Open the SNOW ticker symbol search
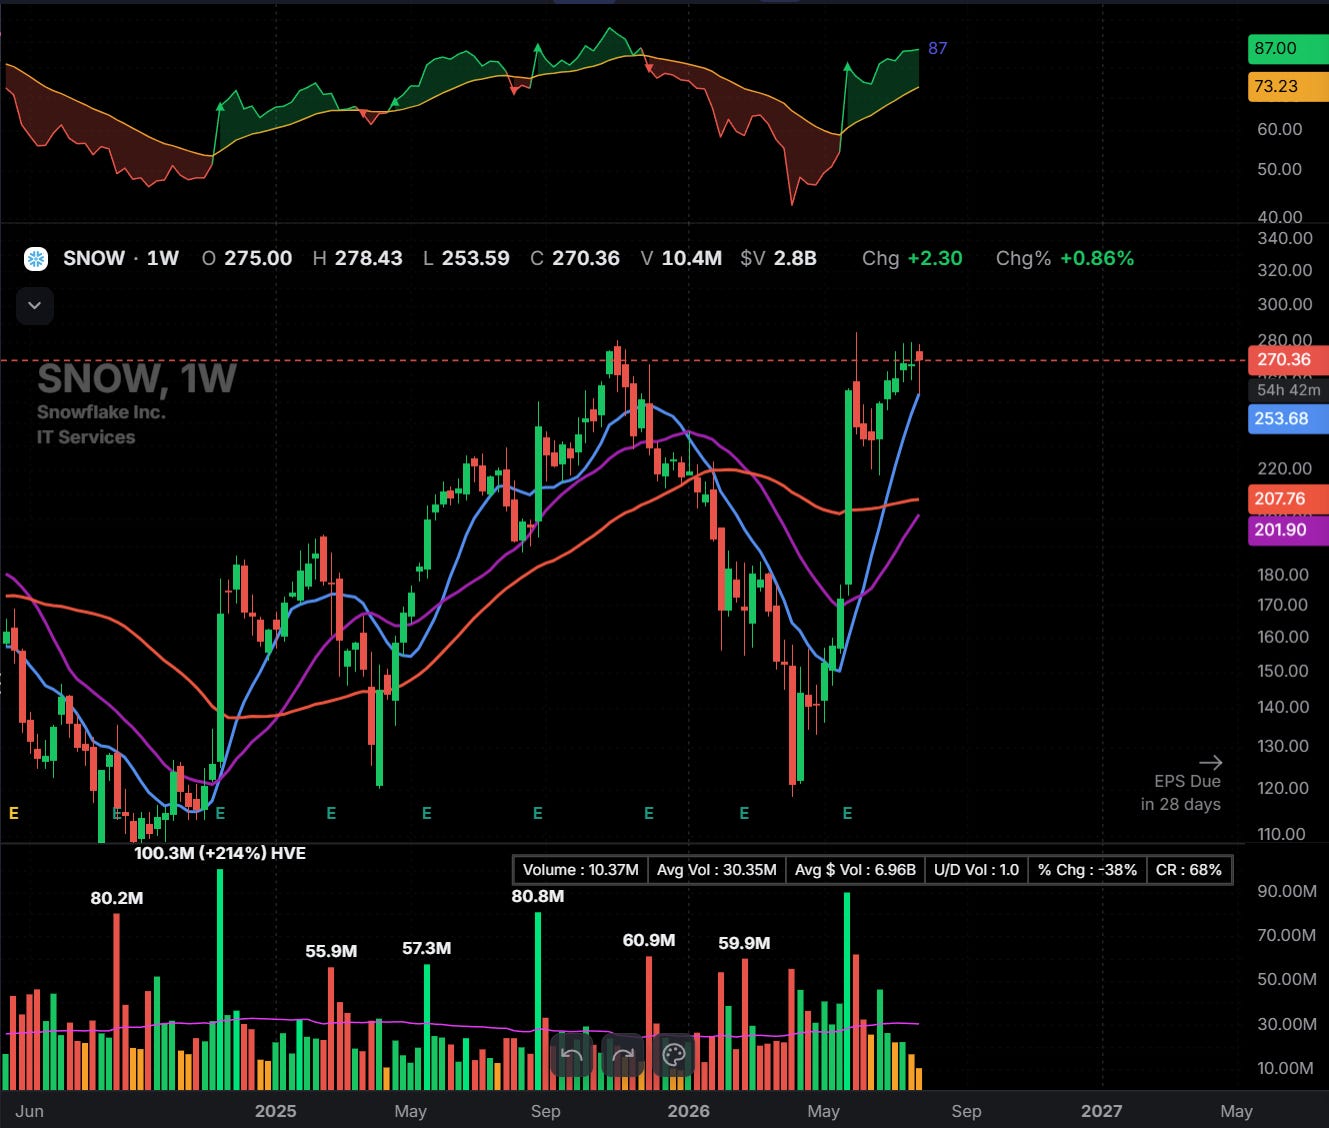The image size is (1329, 1128). [x=94, y=258]
